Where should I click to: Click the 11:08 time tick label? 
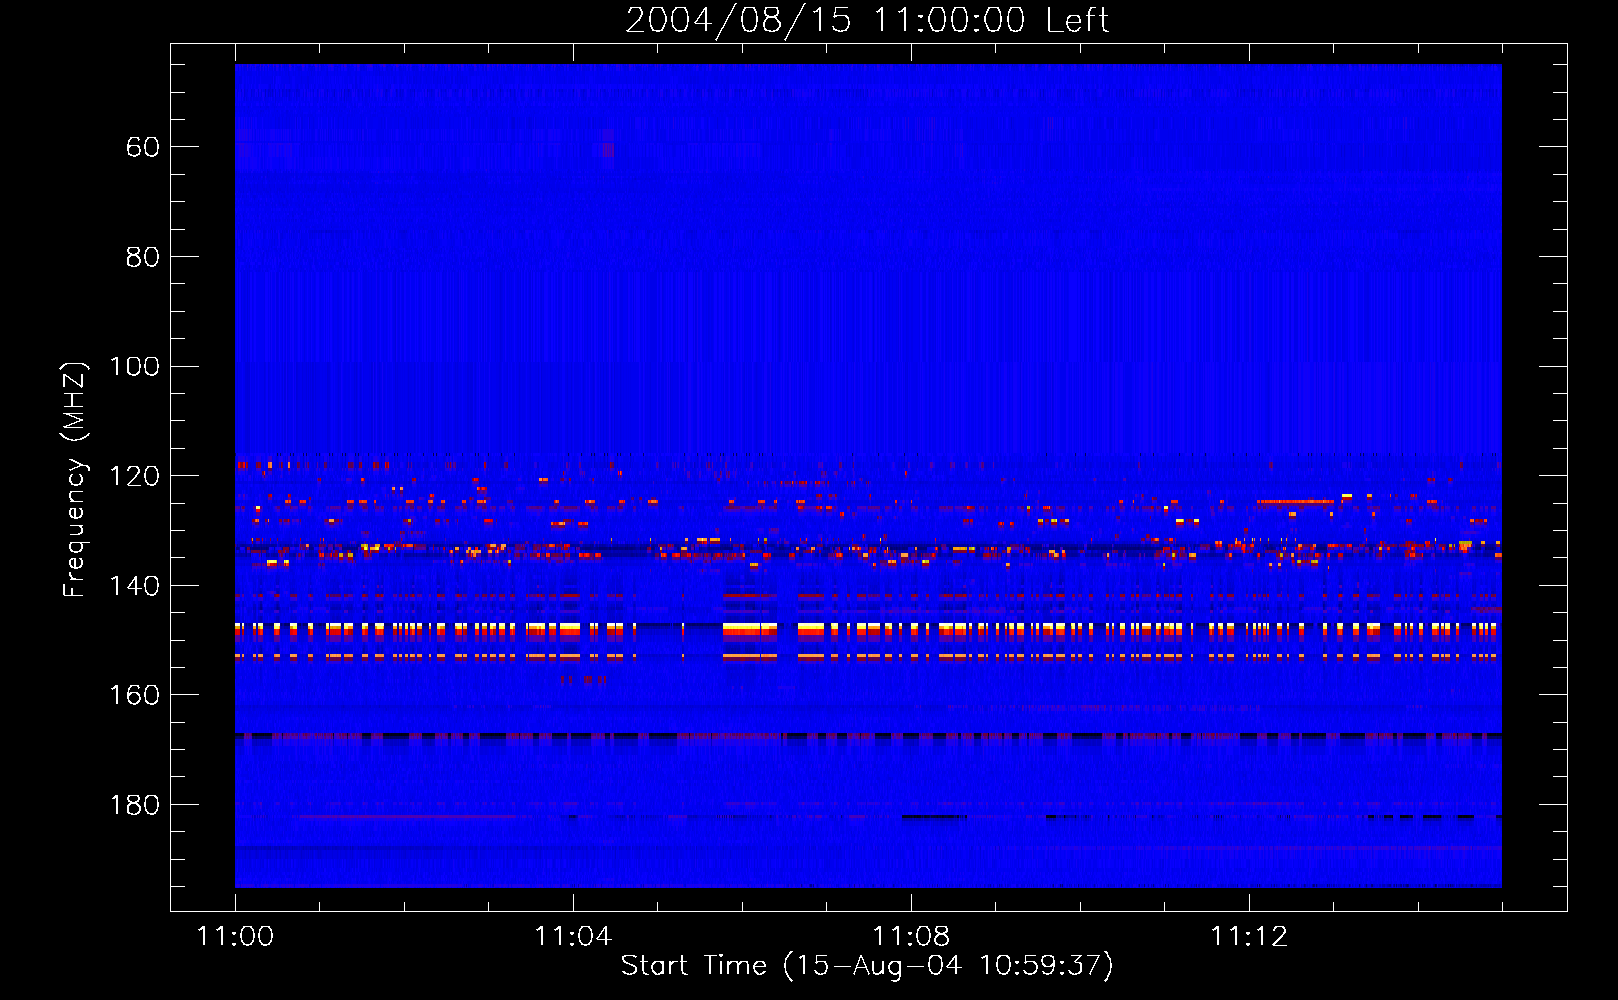tap(911, 936)
